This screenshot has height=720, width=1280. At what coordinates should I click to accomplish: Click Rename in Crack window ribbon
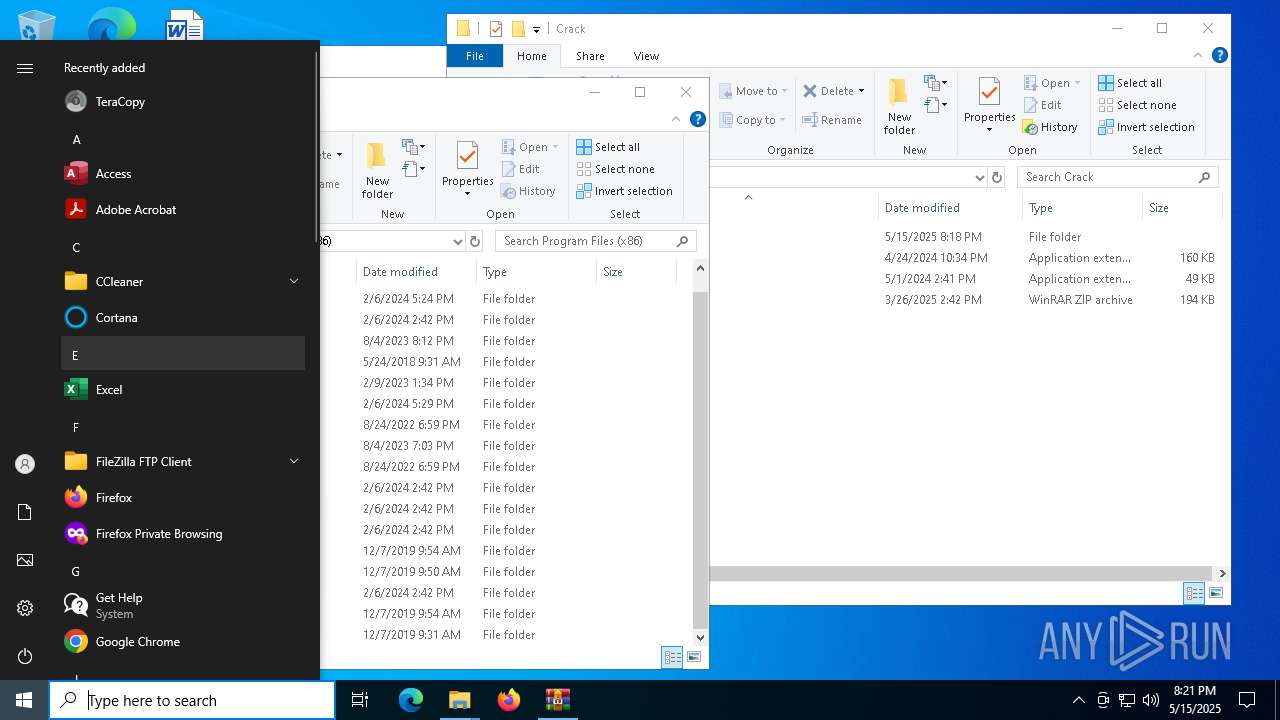coord(832,120)
